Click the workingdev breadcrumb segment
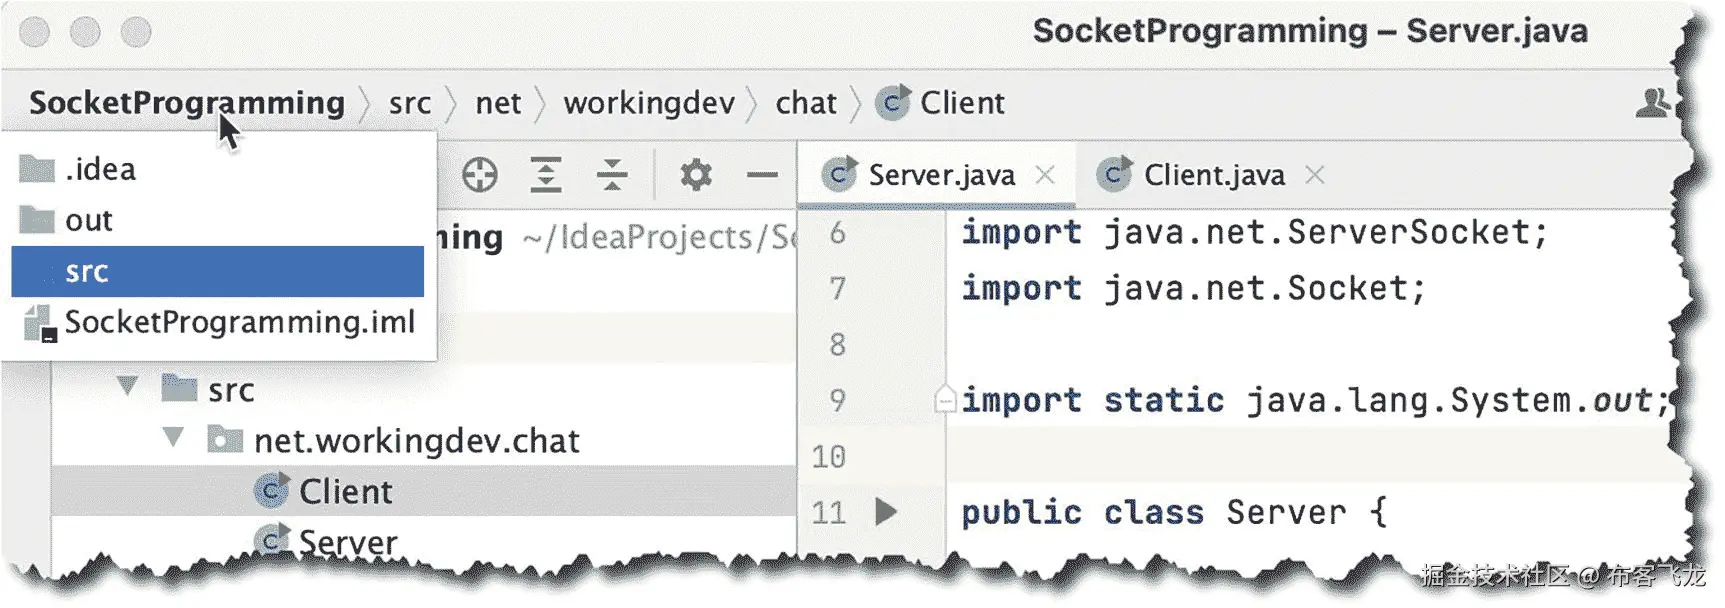This screenshot has width=1725, height=608. coord(649,103)
